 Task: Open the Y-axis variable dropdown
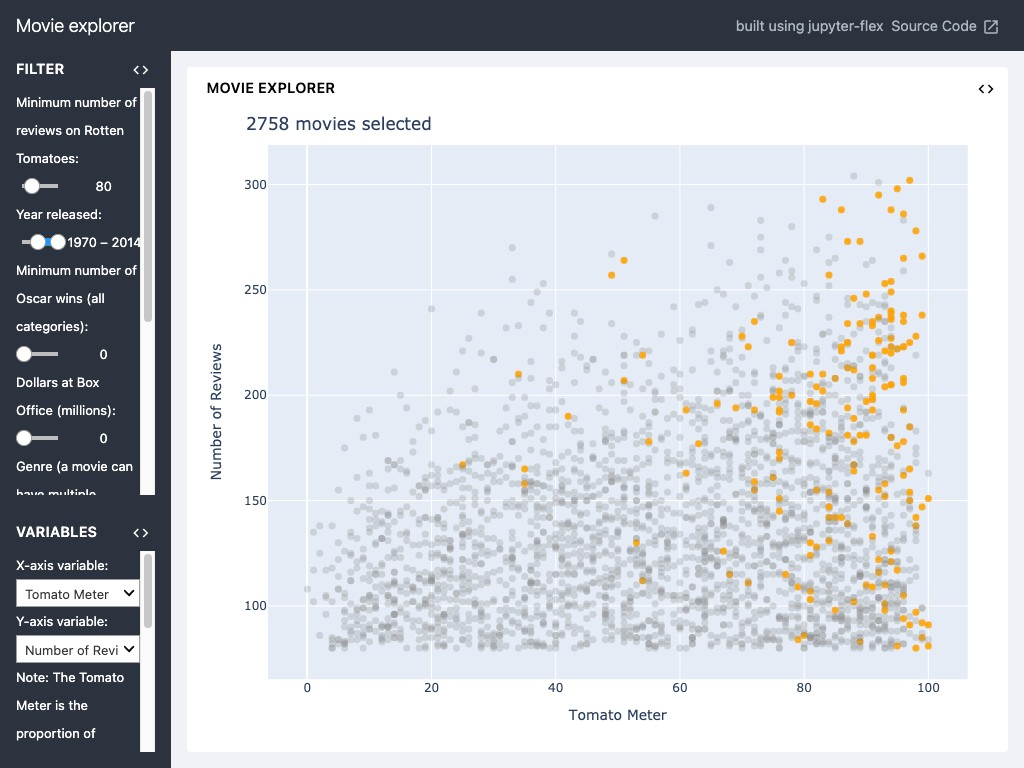[78, 650]
